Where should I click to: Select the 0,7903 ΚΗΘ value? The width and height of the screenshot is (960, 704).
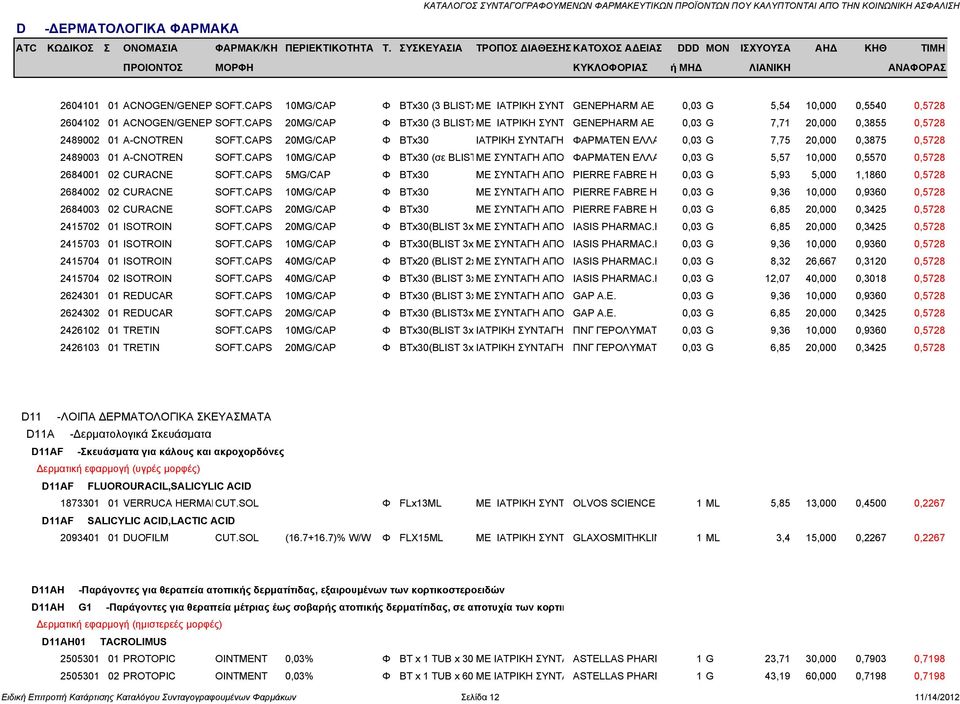click(871, 659)
